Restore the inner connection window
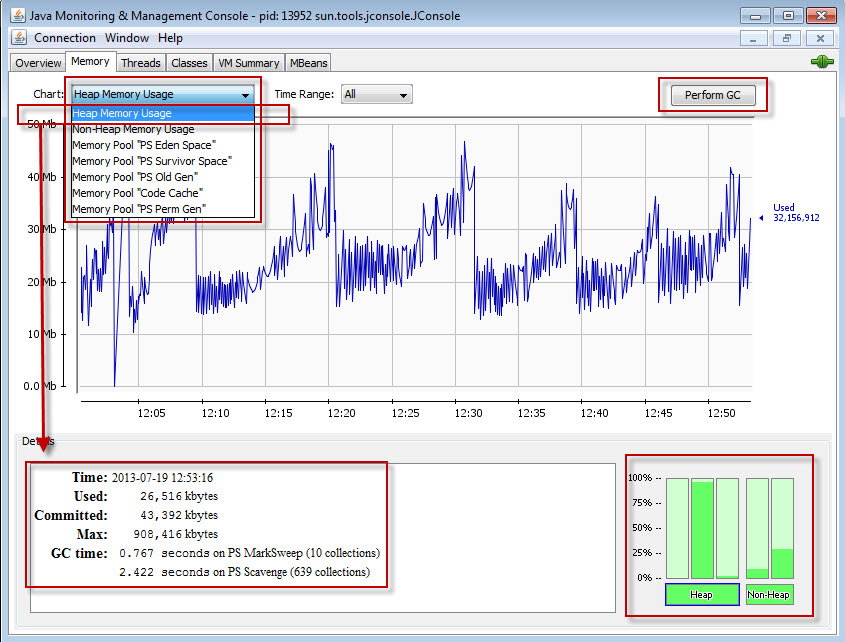The height and width of the screenshot is (642, 845). tap(787, 38)
